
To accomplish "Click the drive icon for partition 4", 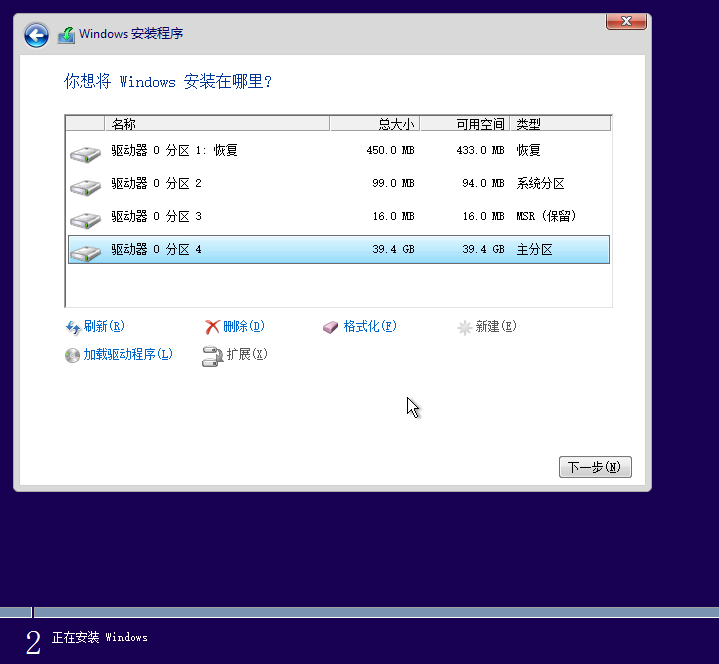I will 85,253.
